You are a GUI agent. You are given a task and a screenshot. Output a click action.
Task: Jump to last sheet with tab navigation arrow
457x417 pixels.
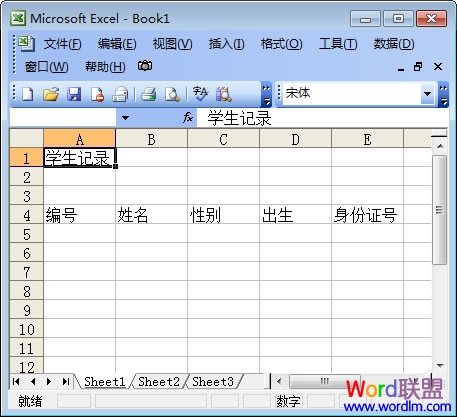click(66, 381)
